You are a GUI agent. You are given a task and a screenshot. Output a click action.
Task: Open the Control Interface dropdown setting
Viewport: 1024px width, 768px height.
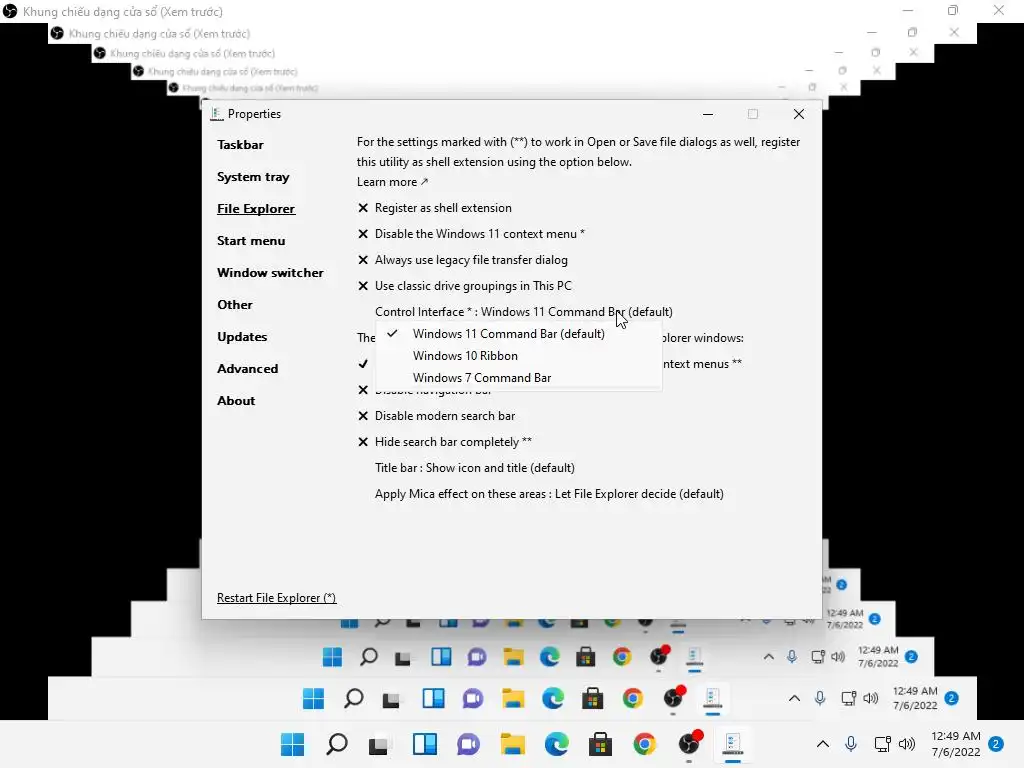(x=524, y=312)
